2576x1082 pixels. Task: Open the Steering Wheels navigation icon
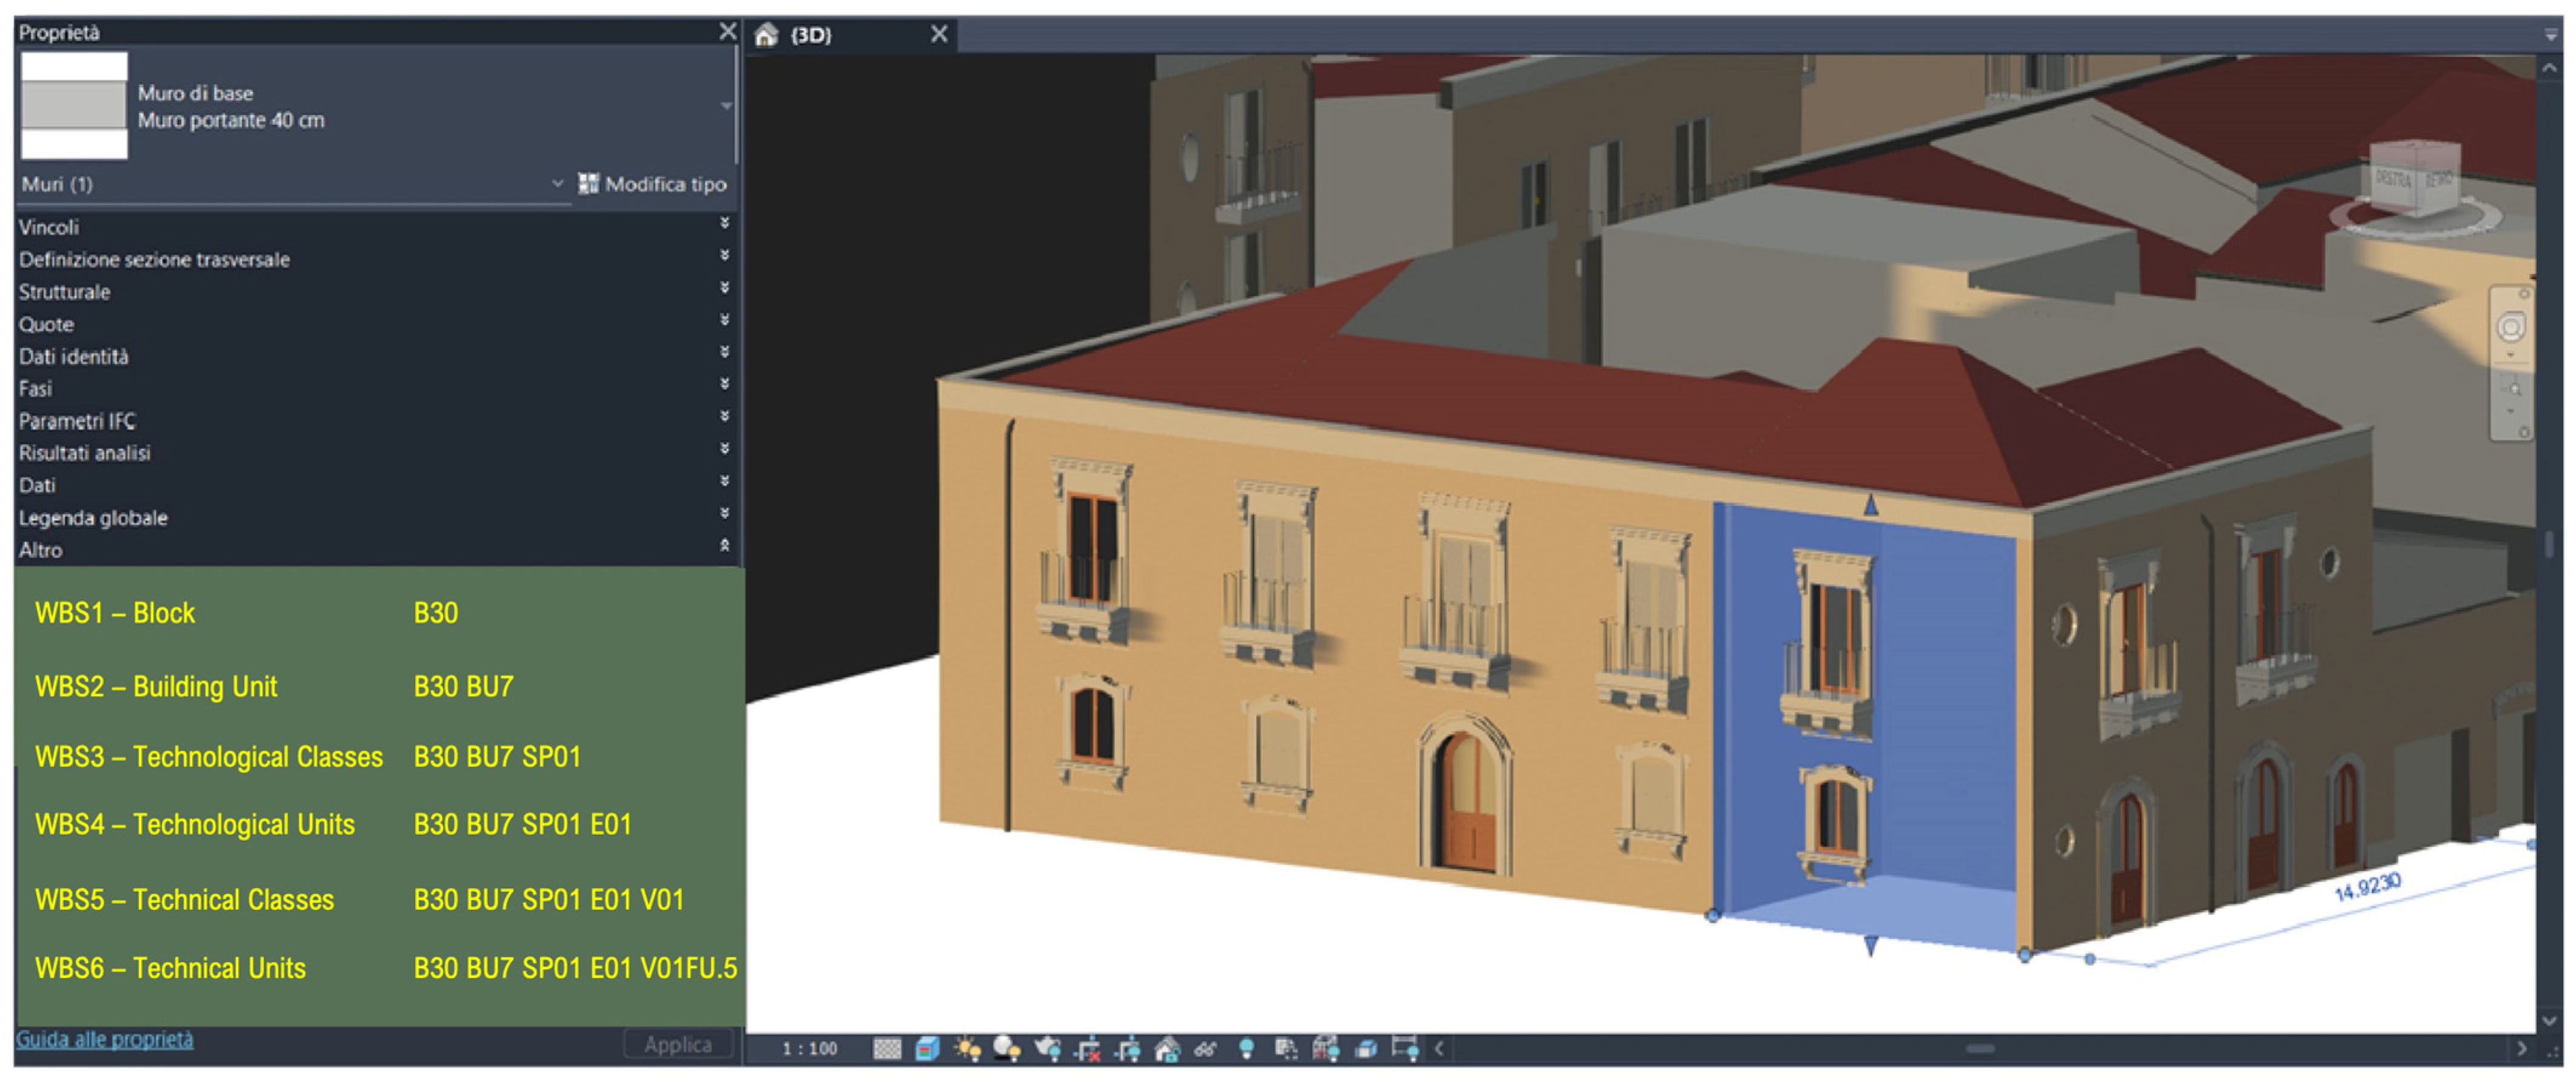(x=2510, y=328)
